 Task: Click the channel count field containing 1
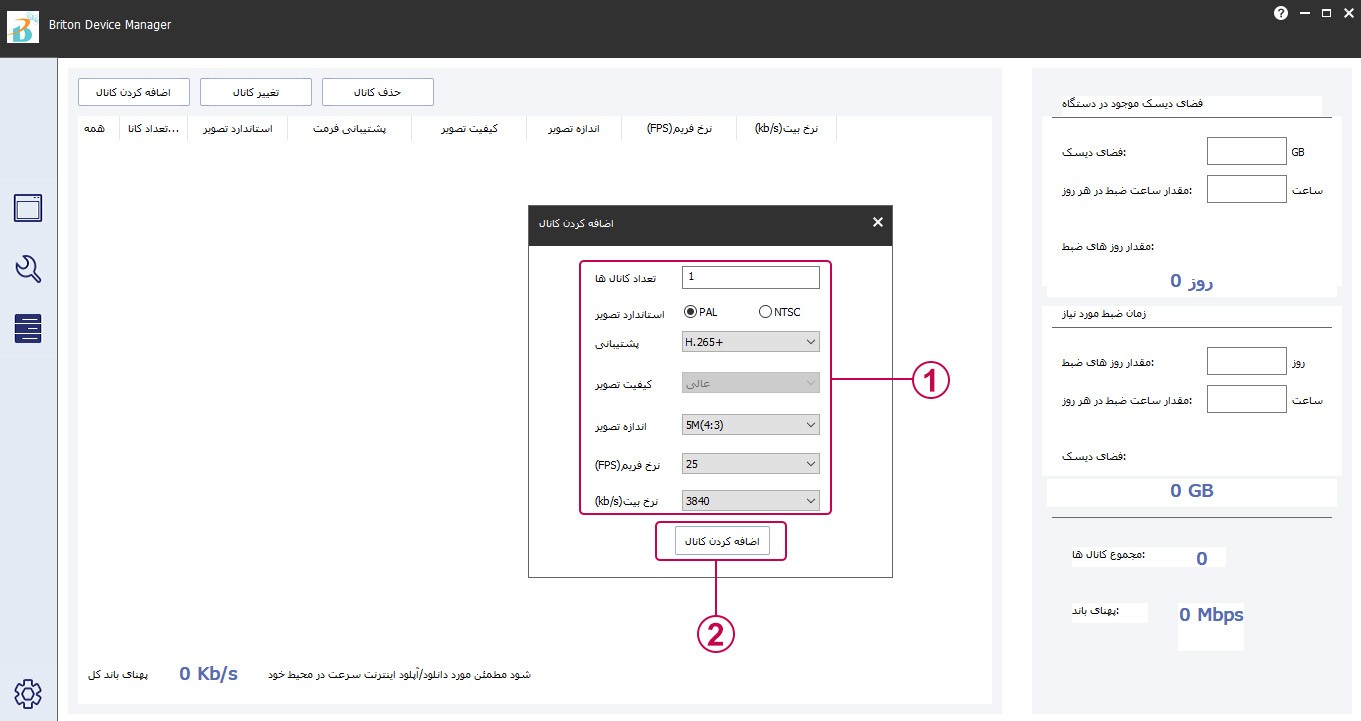pyautogui.click(x=750, y=277)
